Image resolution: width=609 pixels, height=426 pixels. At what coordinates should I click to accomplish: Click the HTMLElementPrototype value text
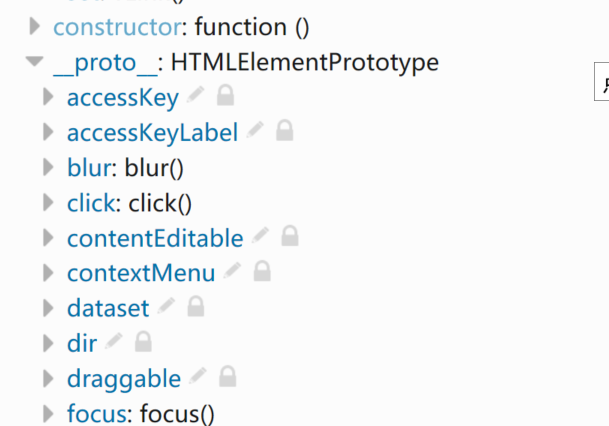305,63
